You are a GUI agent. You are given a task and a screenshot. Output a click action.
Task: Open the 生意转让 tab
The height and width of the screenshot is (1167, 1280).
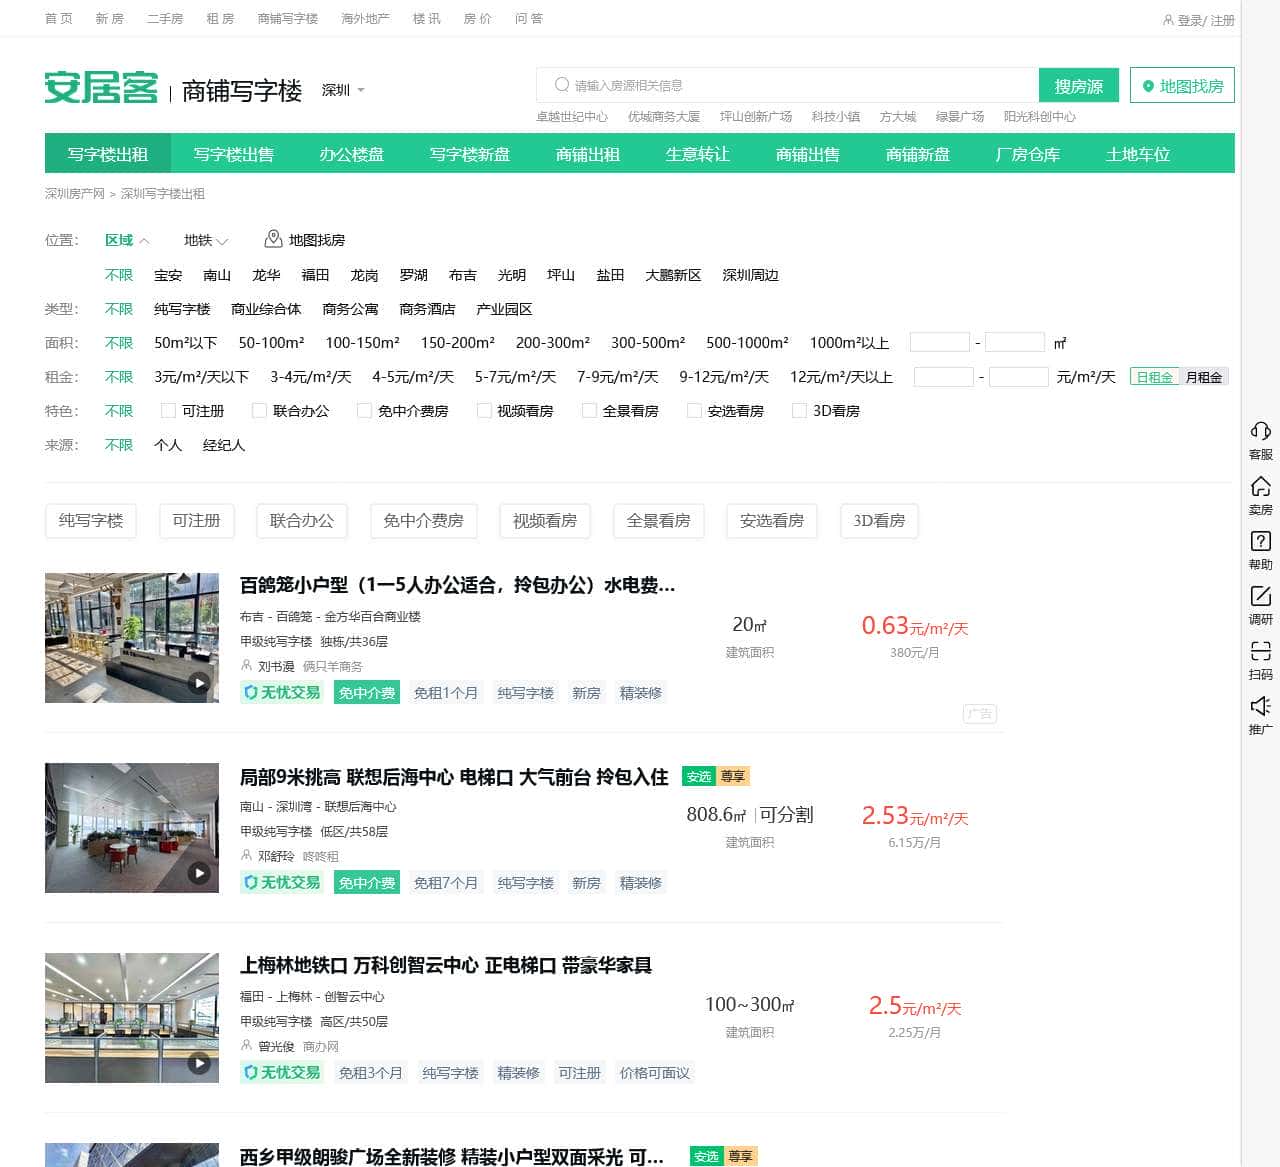tap(698, 154)
